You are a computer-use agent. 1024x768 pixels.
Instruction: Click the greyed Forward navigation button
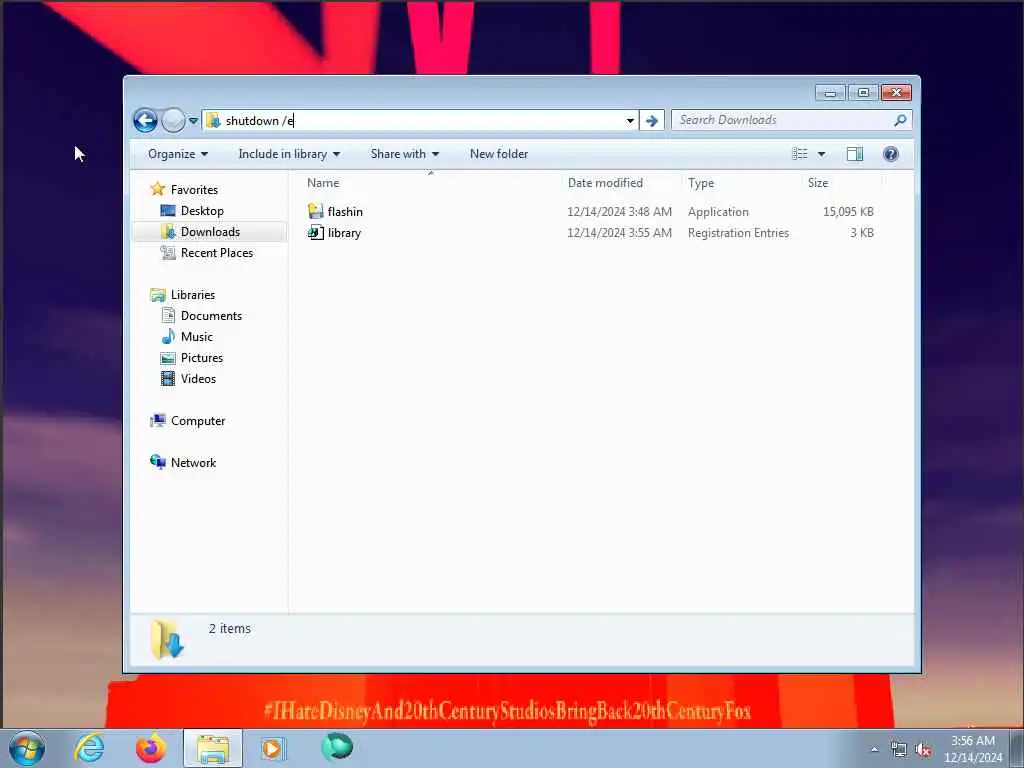tap(173, 120)
